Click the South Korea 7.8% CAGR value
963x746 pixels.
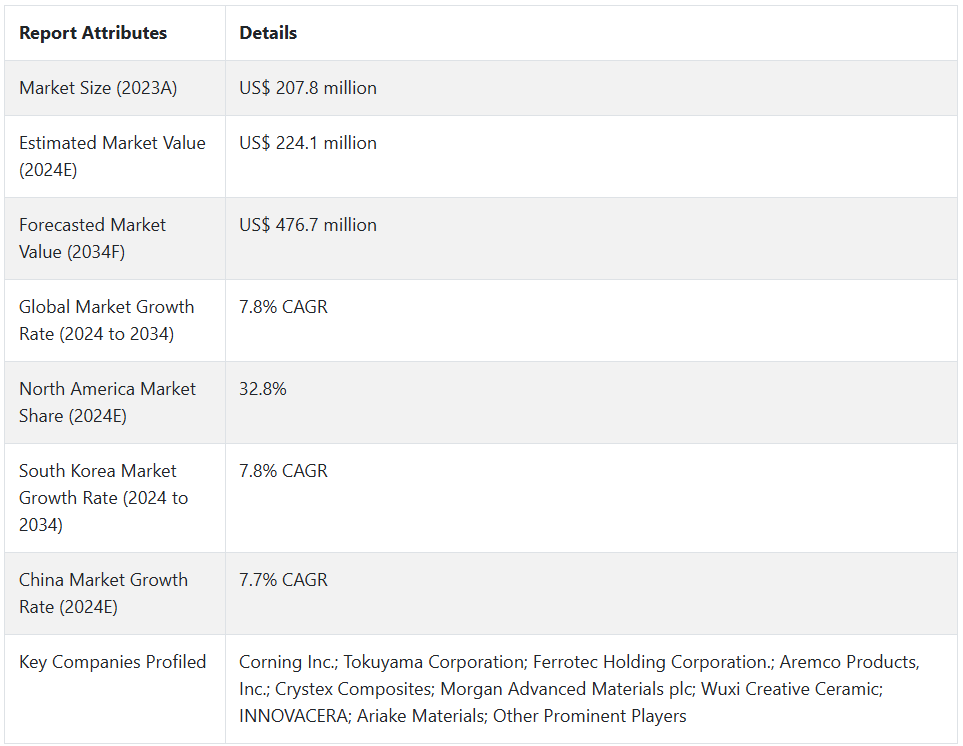pyautogui.click(x=283, y=471)
